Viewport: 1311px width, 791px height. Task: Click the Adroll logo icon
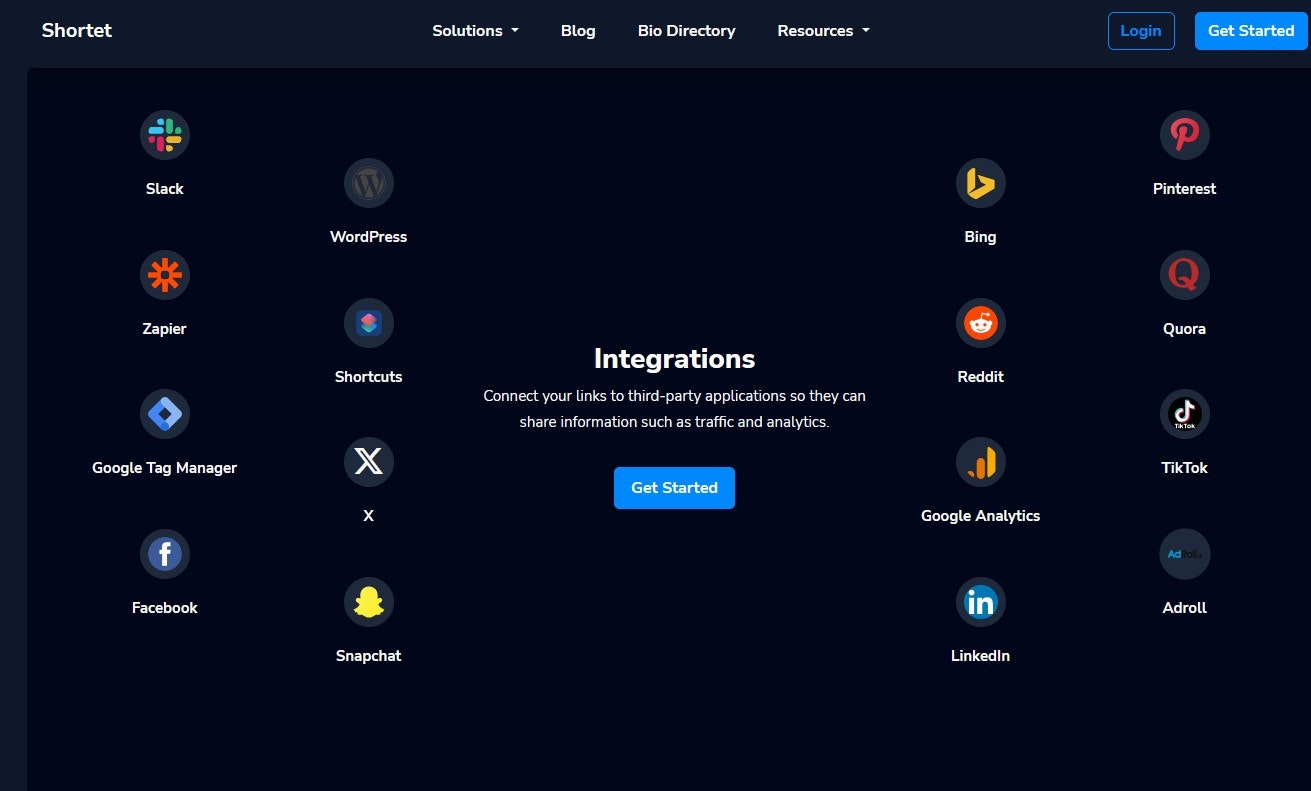[1185, 554]
